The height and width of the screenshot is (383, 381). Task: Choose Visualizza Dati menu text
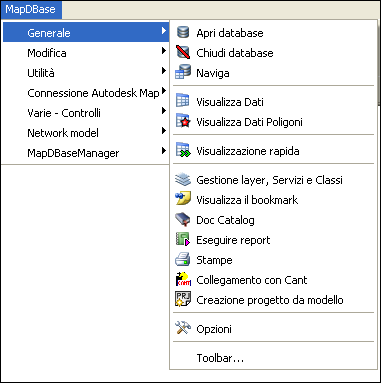[230, 102]
